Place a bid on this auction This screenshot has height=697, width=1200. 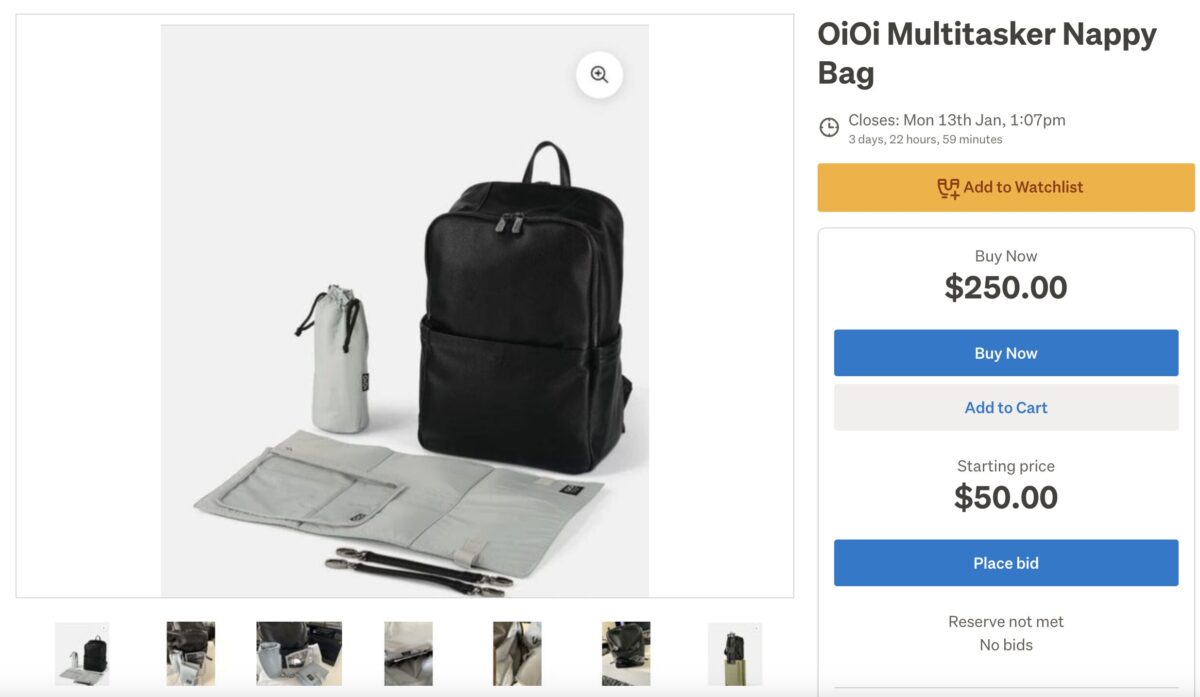1006,563
